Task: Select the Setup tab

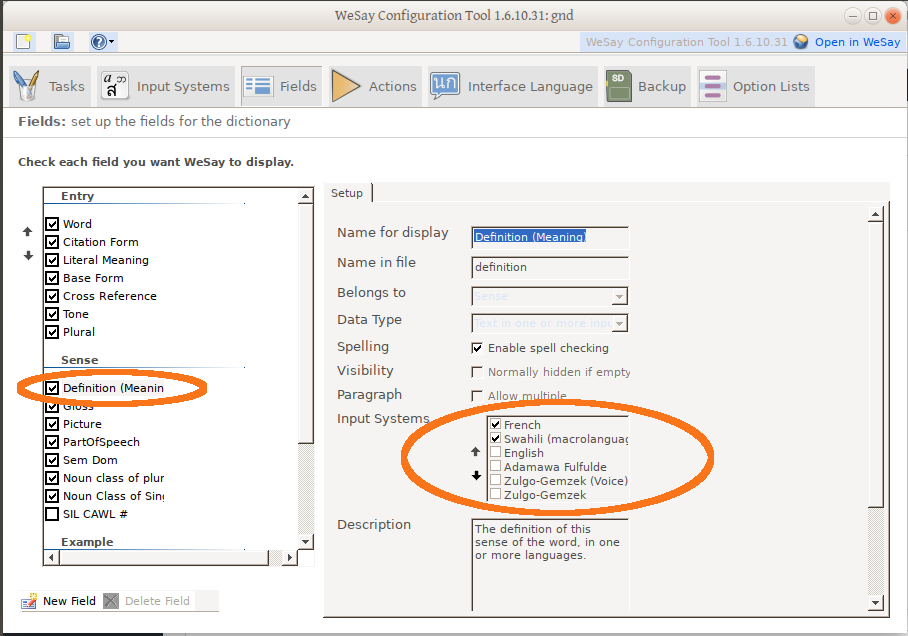Action: (x=347, y=193)
